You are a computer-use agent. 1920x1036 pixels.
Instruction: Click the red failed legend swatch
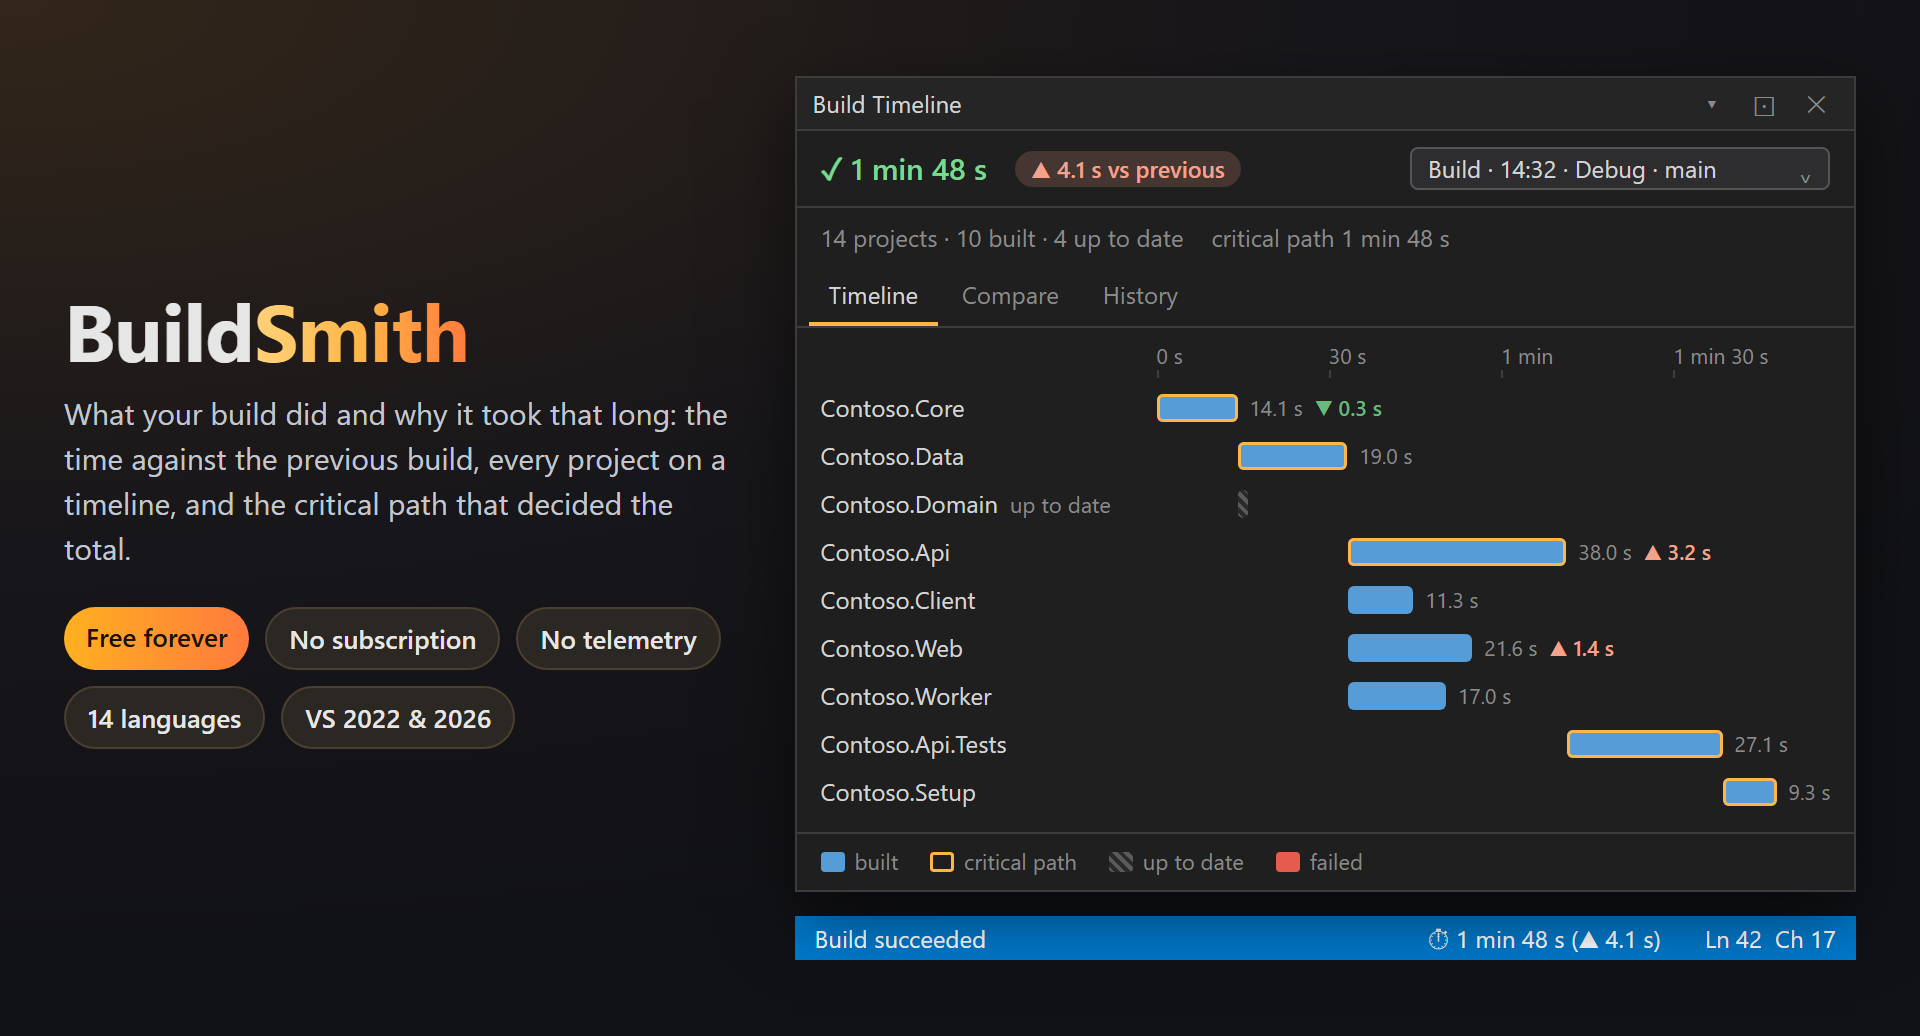click(x=1288, y=862)
